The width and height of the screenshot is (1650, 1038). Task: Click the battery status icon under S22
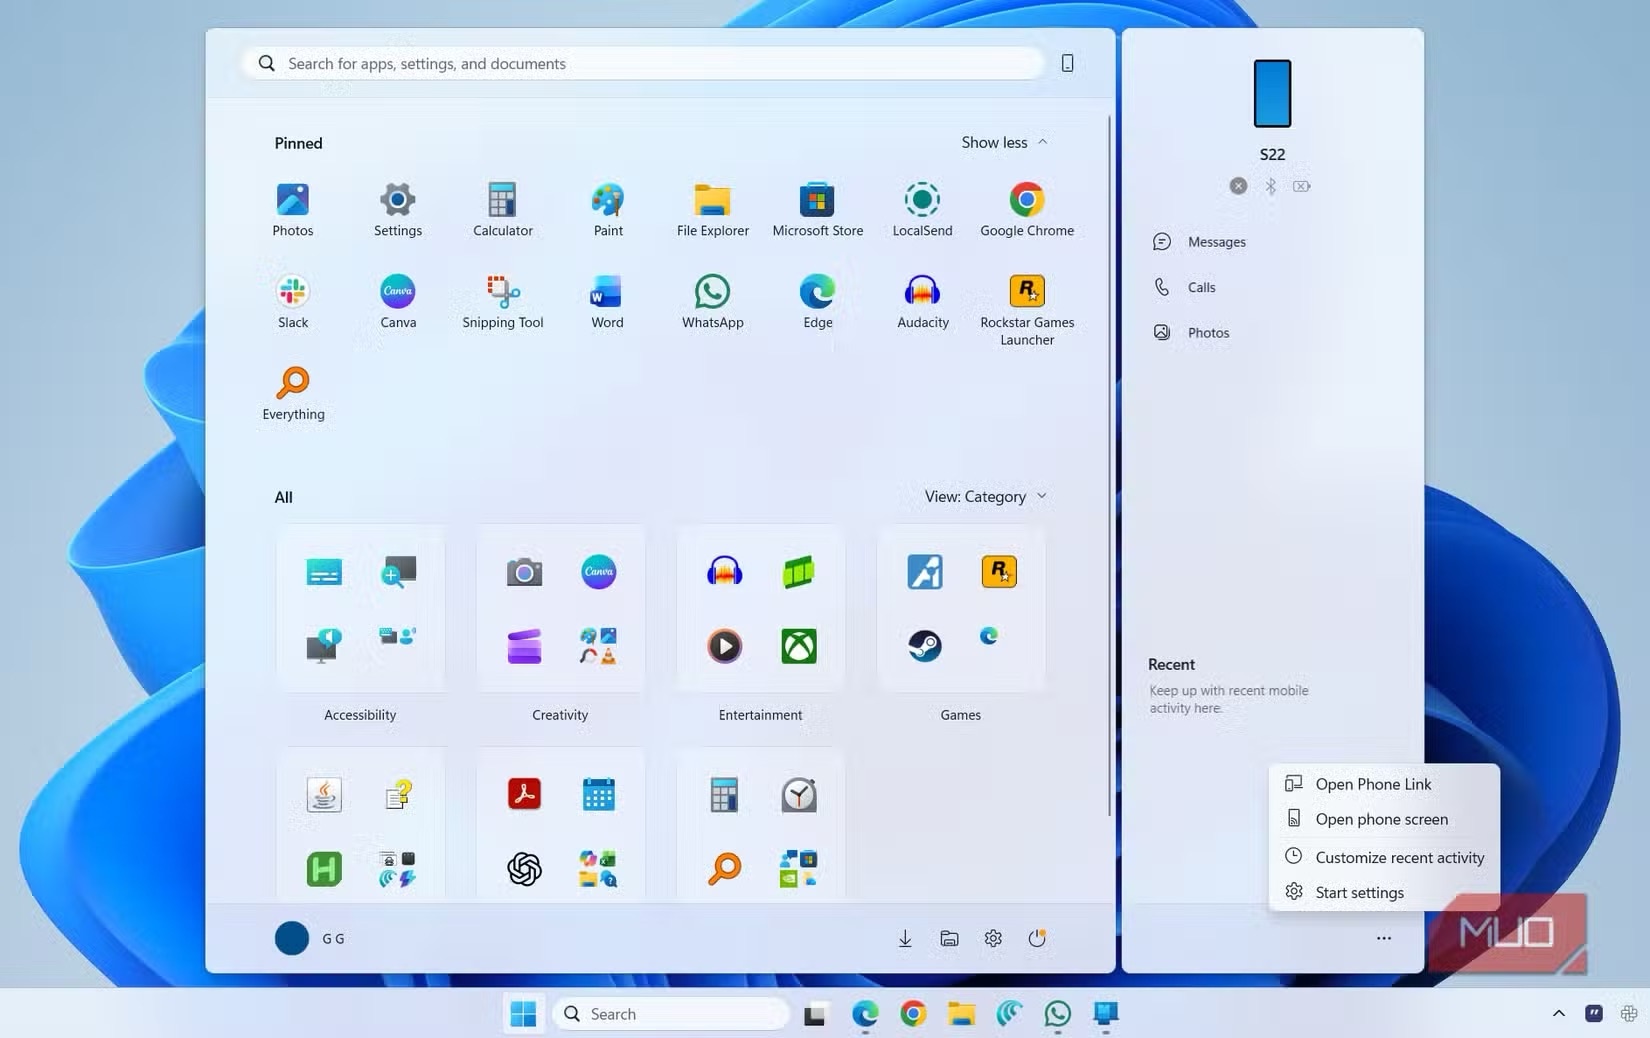(x=1301, y=186)
